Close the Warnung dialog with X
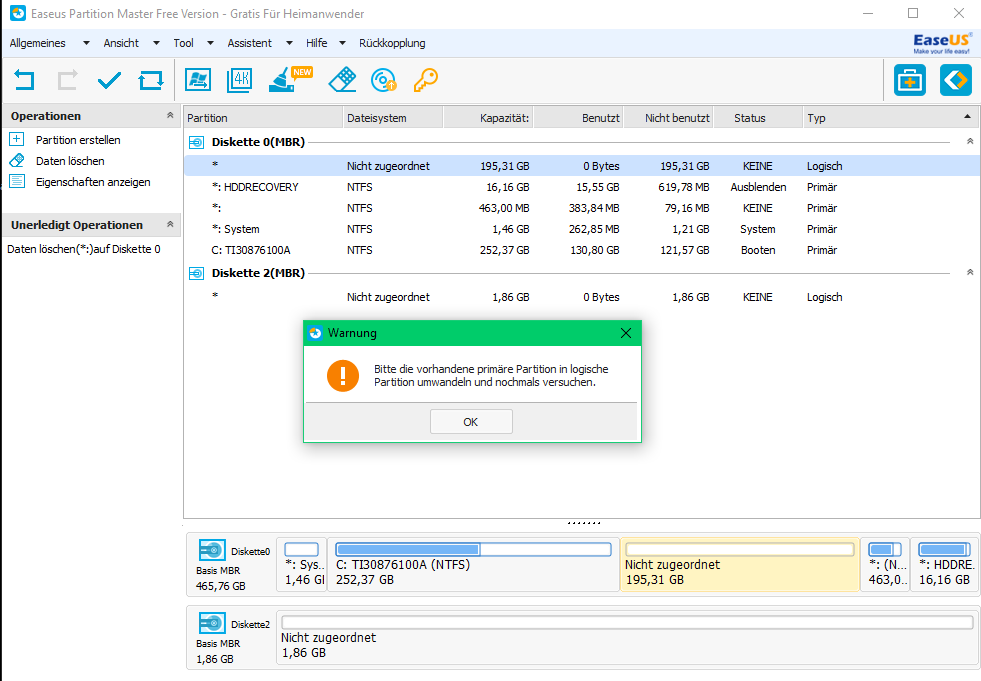Viewport: 981px width, 681px height. tap(626, 333)
